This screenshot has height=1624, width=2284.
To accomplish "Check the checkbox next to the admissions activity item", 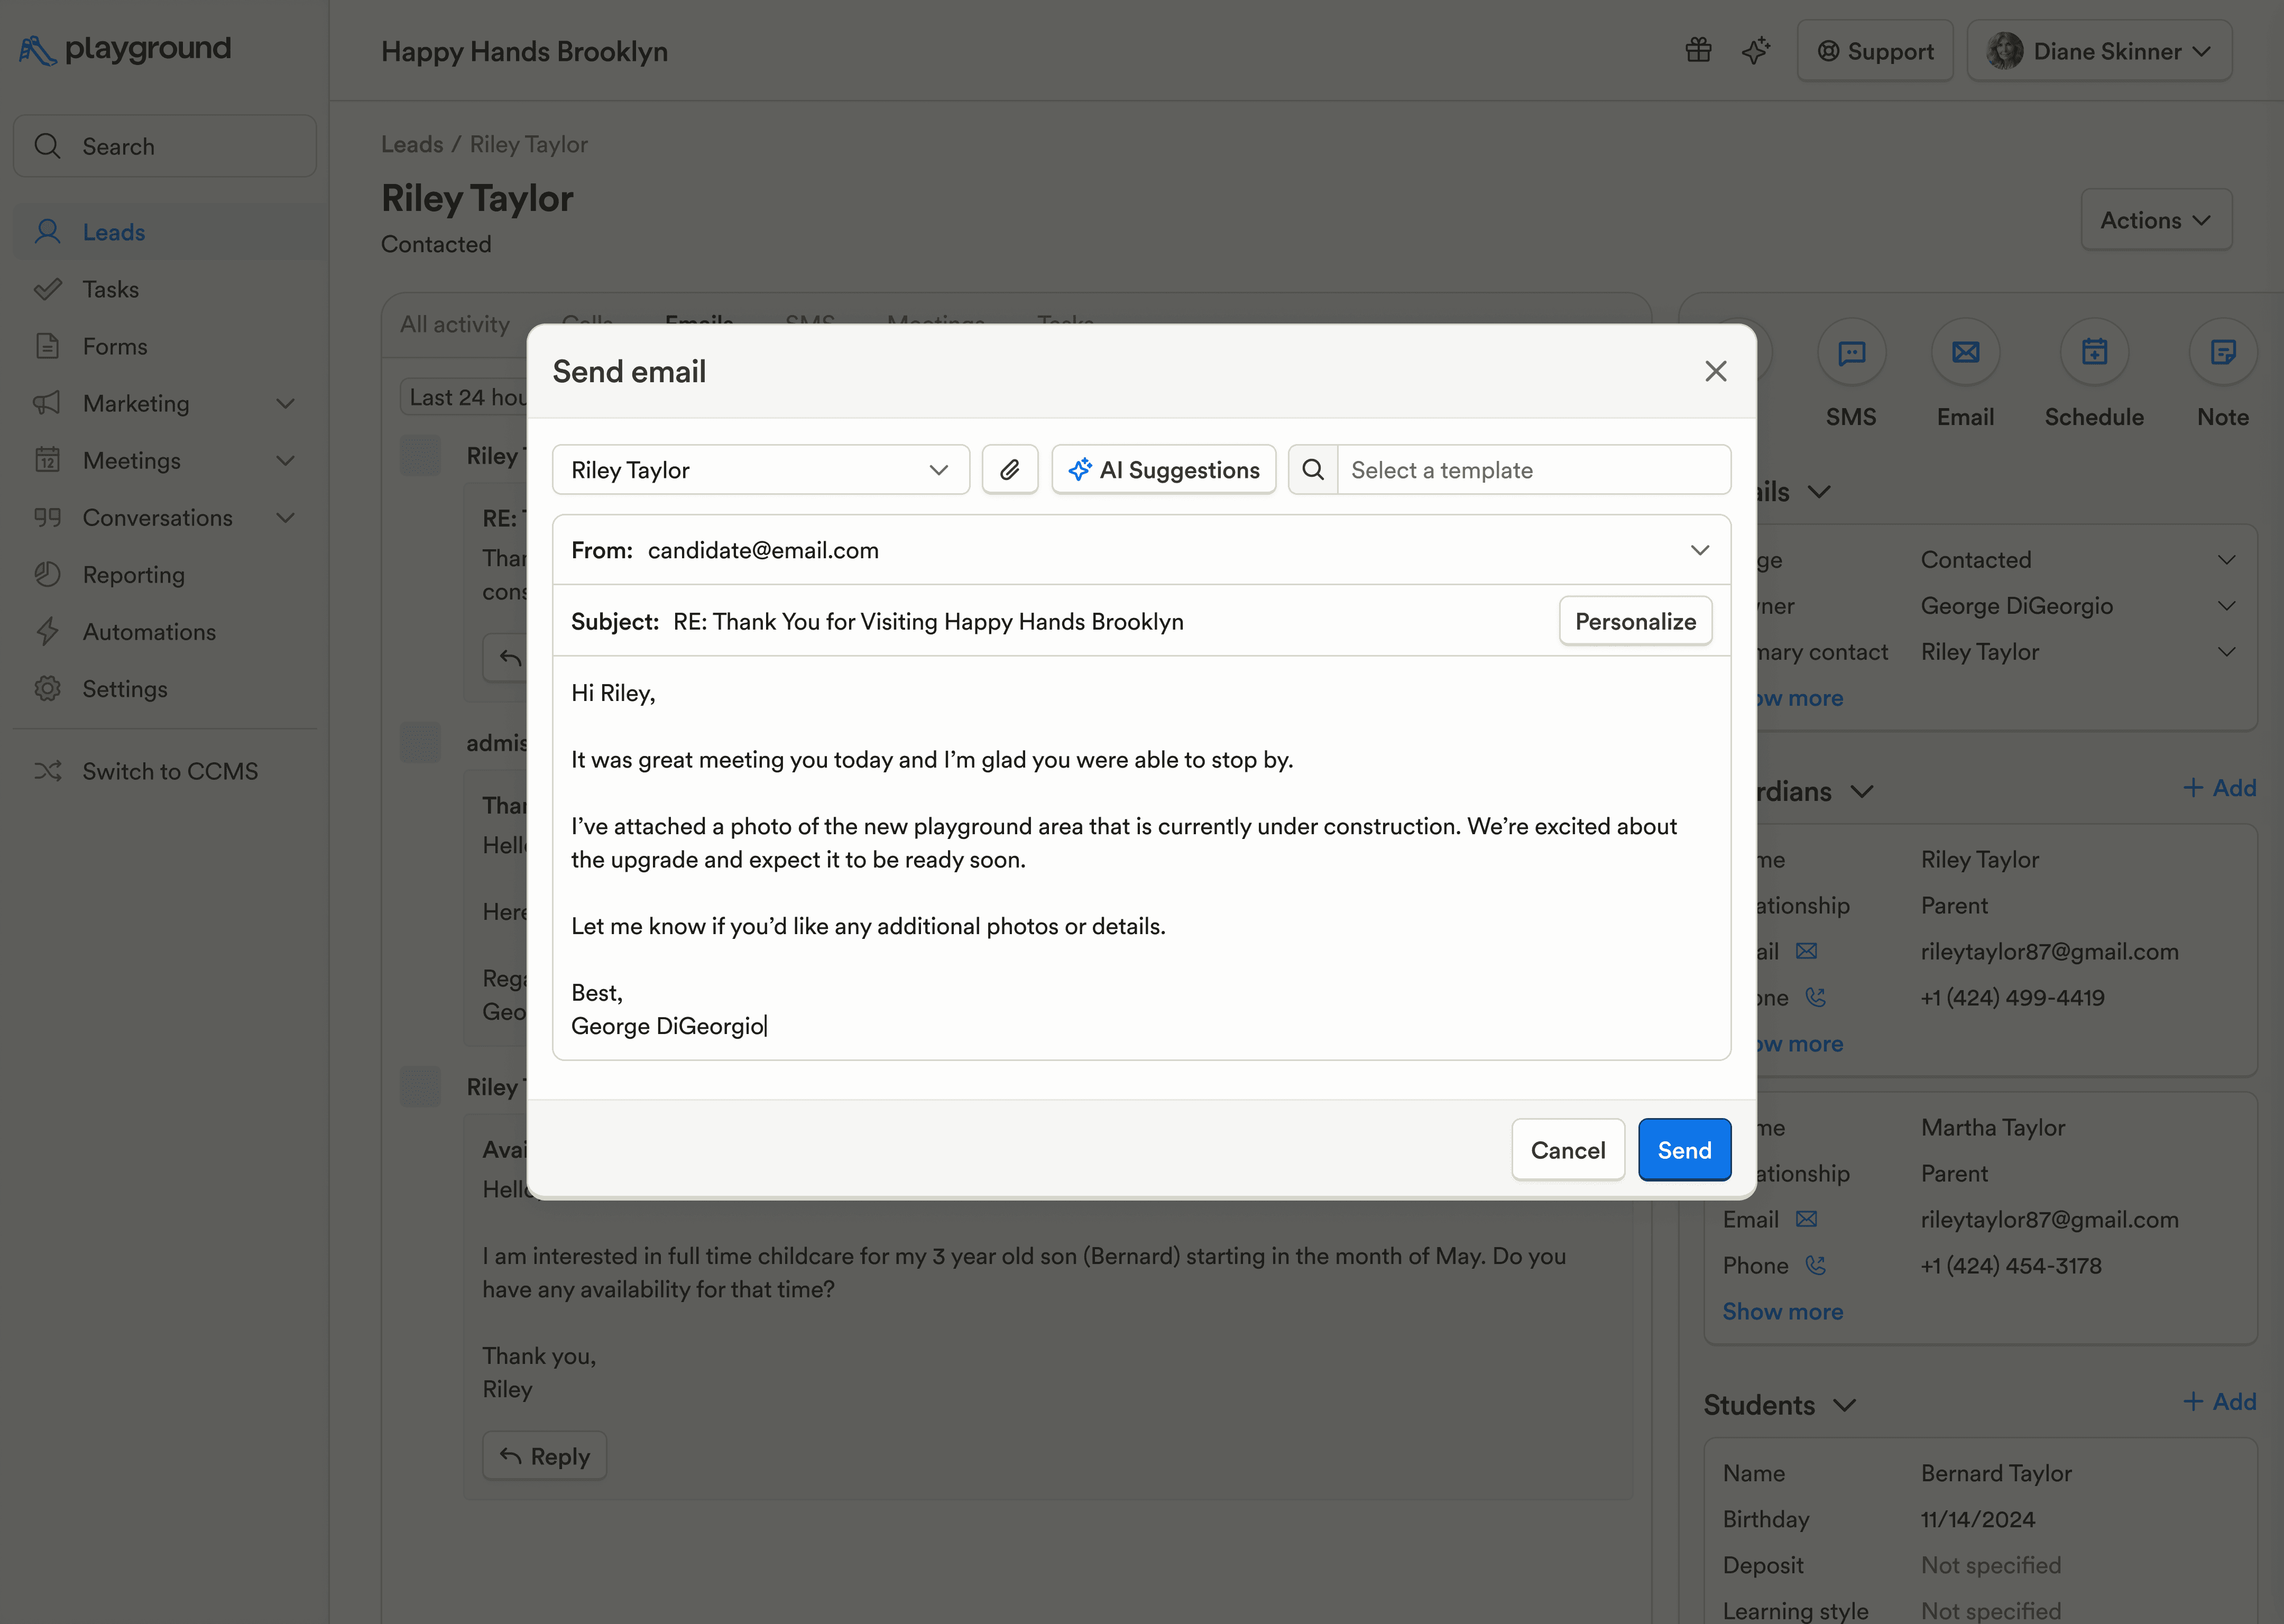I will click(420, 742).
